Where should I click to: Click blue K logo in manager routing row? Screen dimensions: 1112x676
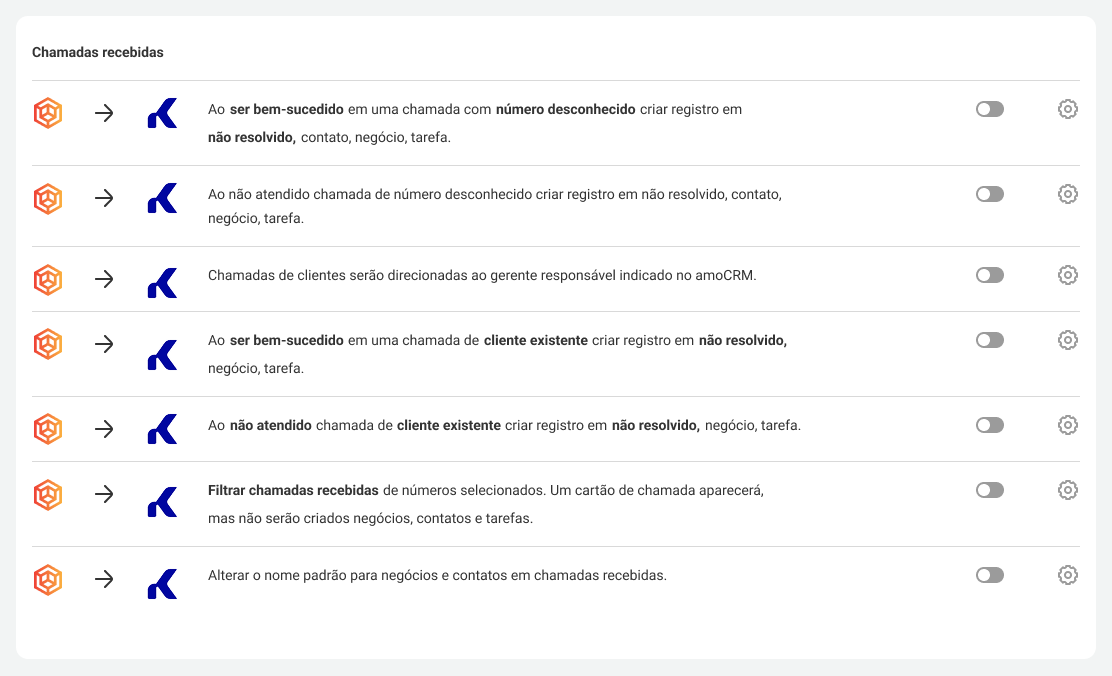162,283
